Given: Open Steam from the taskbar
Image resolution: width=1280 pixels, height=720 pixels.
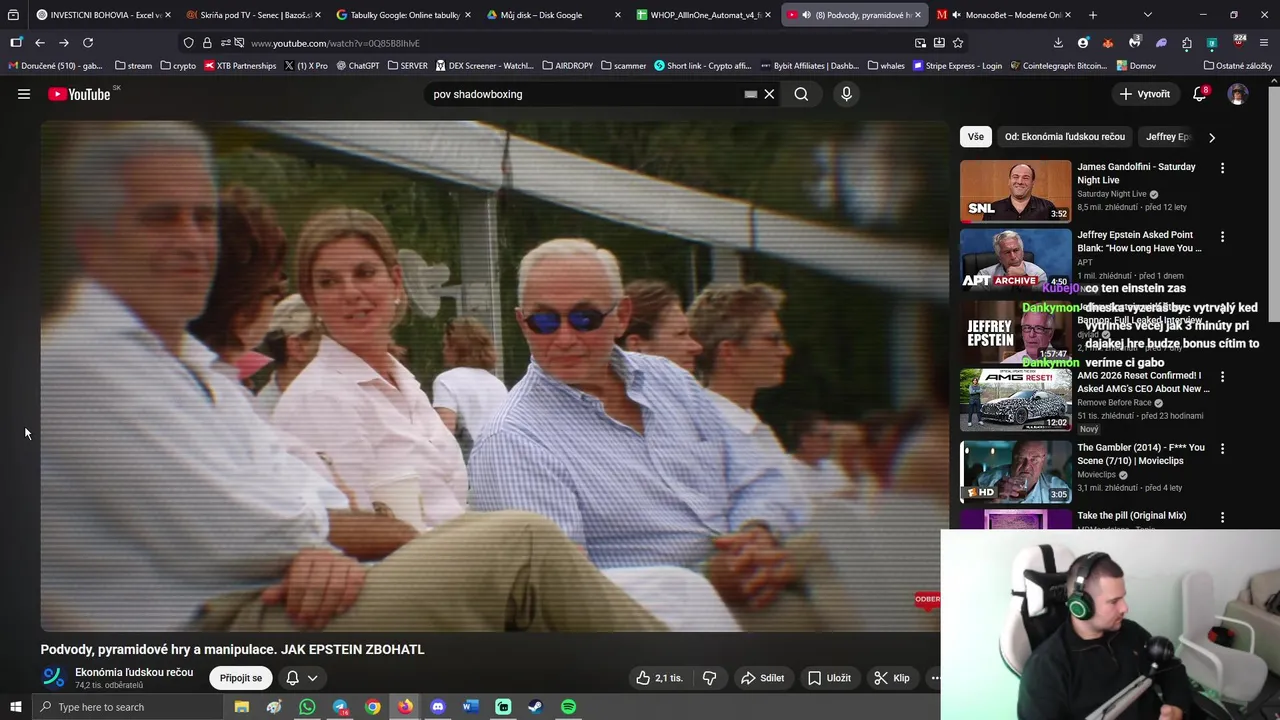Looking at the screenshot, I should tap(535, 707).
